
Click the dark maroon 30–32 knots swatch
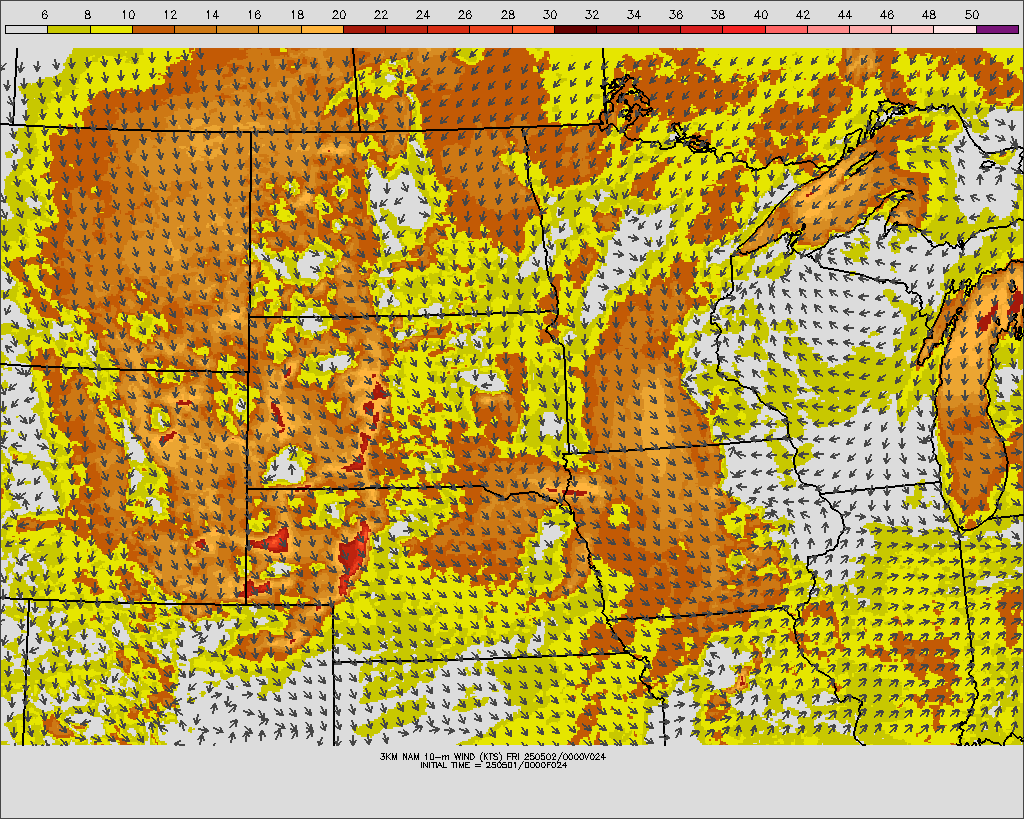(x=575, y=29)
